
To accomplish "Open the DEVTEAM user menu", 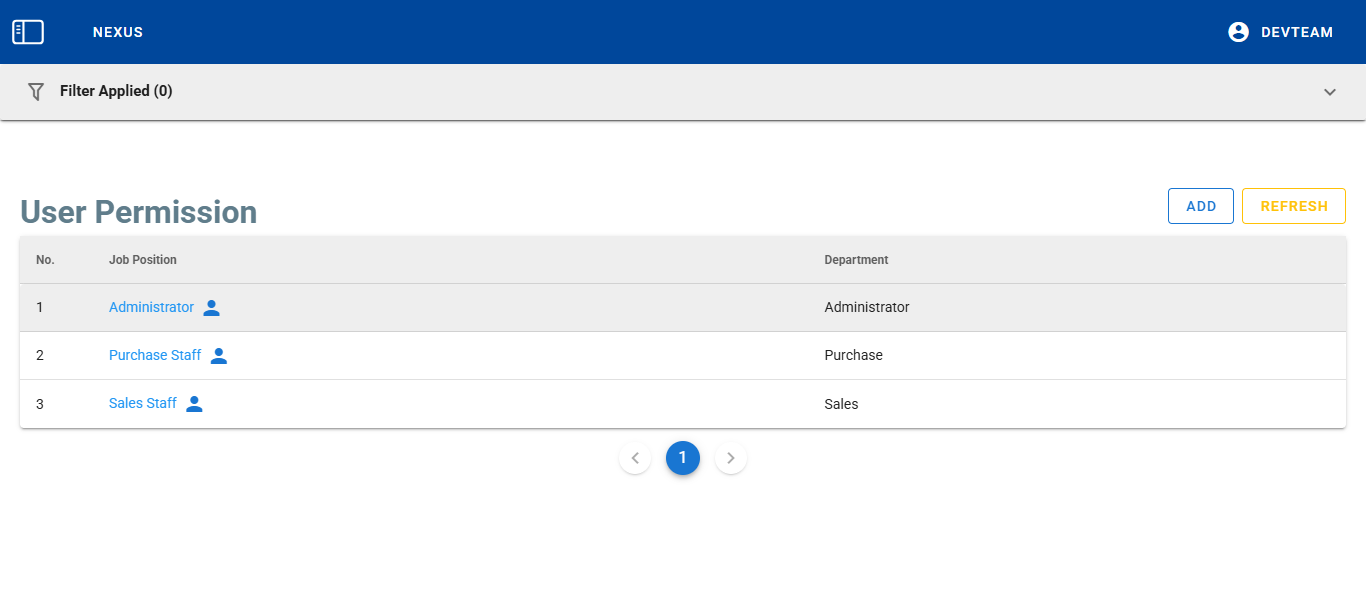I will click(1296, 32).
